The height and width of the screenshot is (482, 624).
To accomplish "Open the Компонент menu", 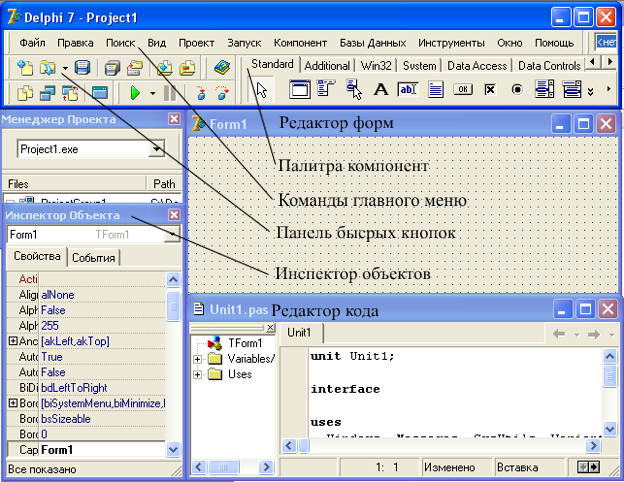I will (299, 43).
